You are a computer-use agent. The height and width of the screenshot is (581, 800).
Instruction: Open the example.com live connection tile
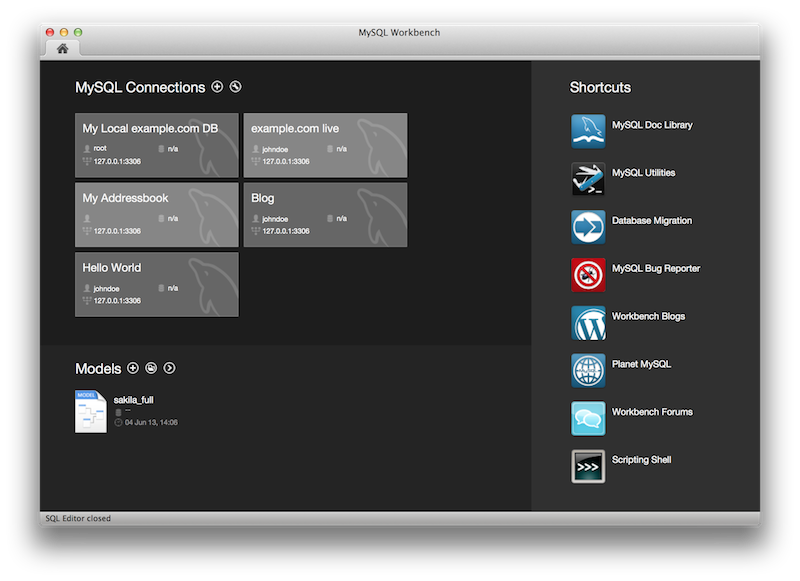pyautogui.click(x=325, y=145)
